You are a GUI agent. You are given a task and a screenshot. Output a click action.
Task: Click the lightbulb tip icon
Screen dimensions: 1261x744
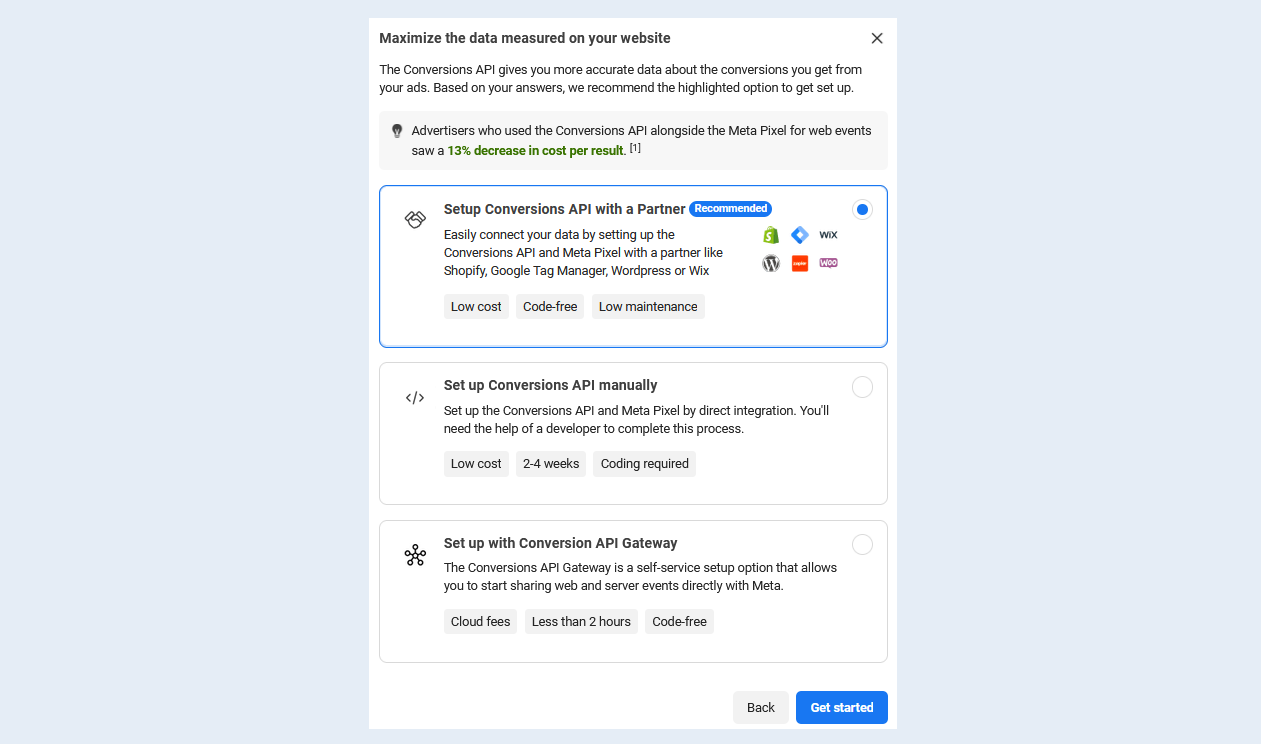397,131
